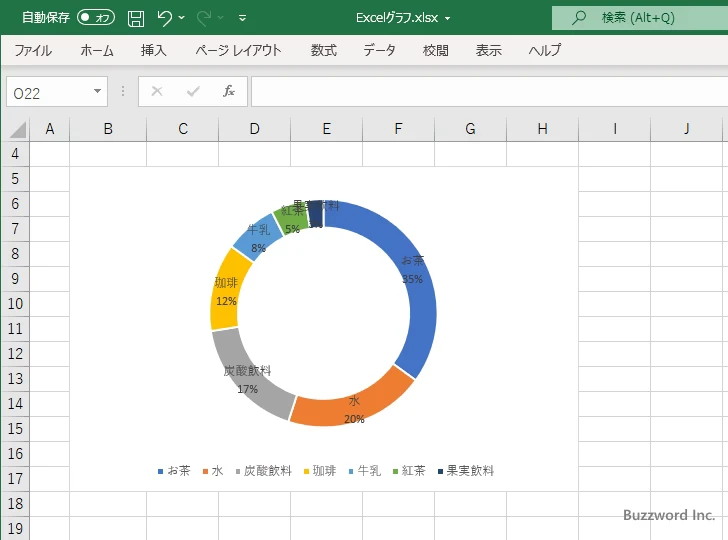
Task: Select column A header
Action: [x=50, y=129]
